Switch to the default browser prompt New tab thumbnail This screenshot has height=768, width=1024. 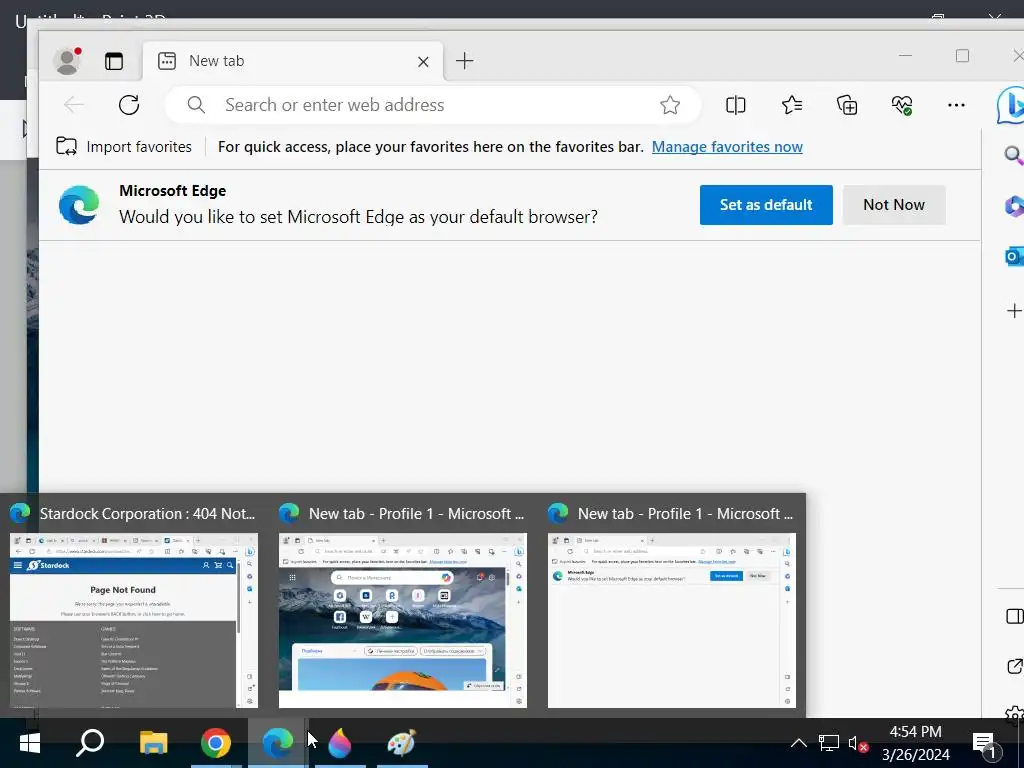(672, 620)
